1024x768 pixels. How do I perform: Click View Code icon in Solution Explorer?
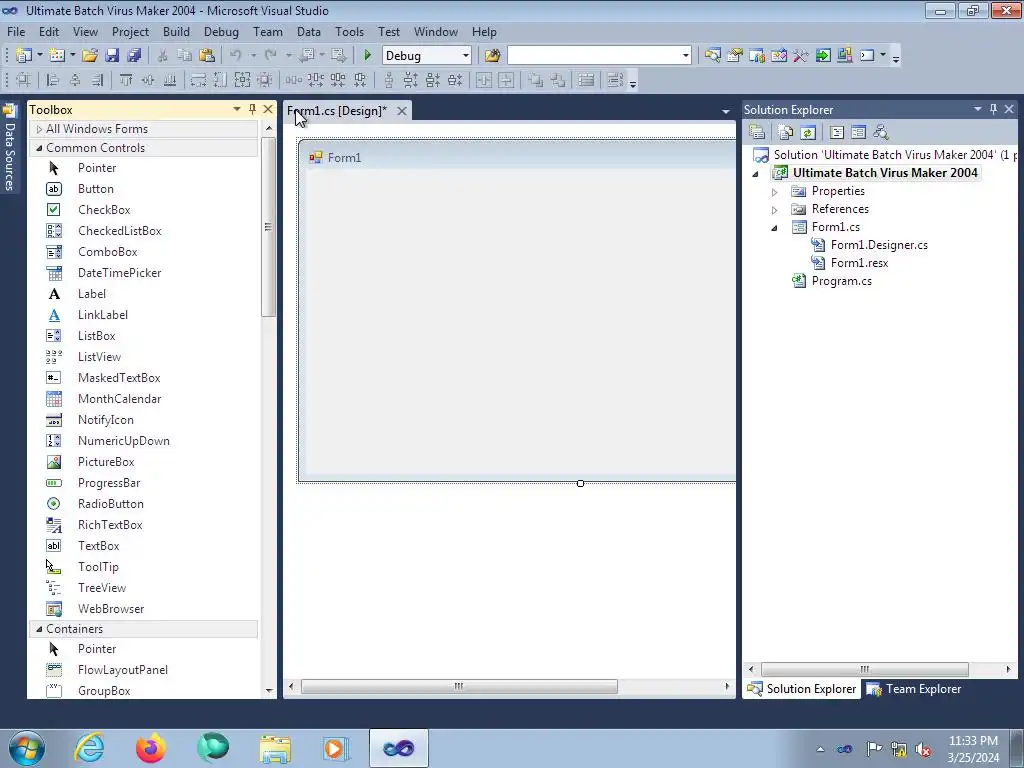coord(837,133)
